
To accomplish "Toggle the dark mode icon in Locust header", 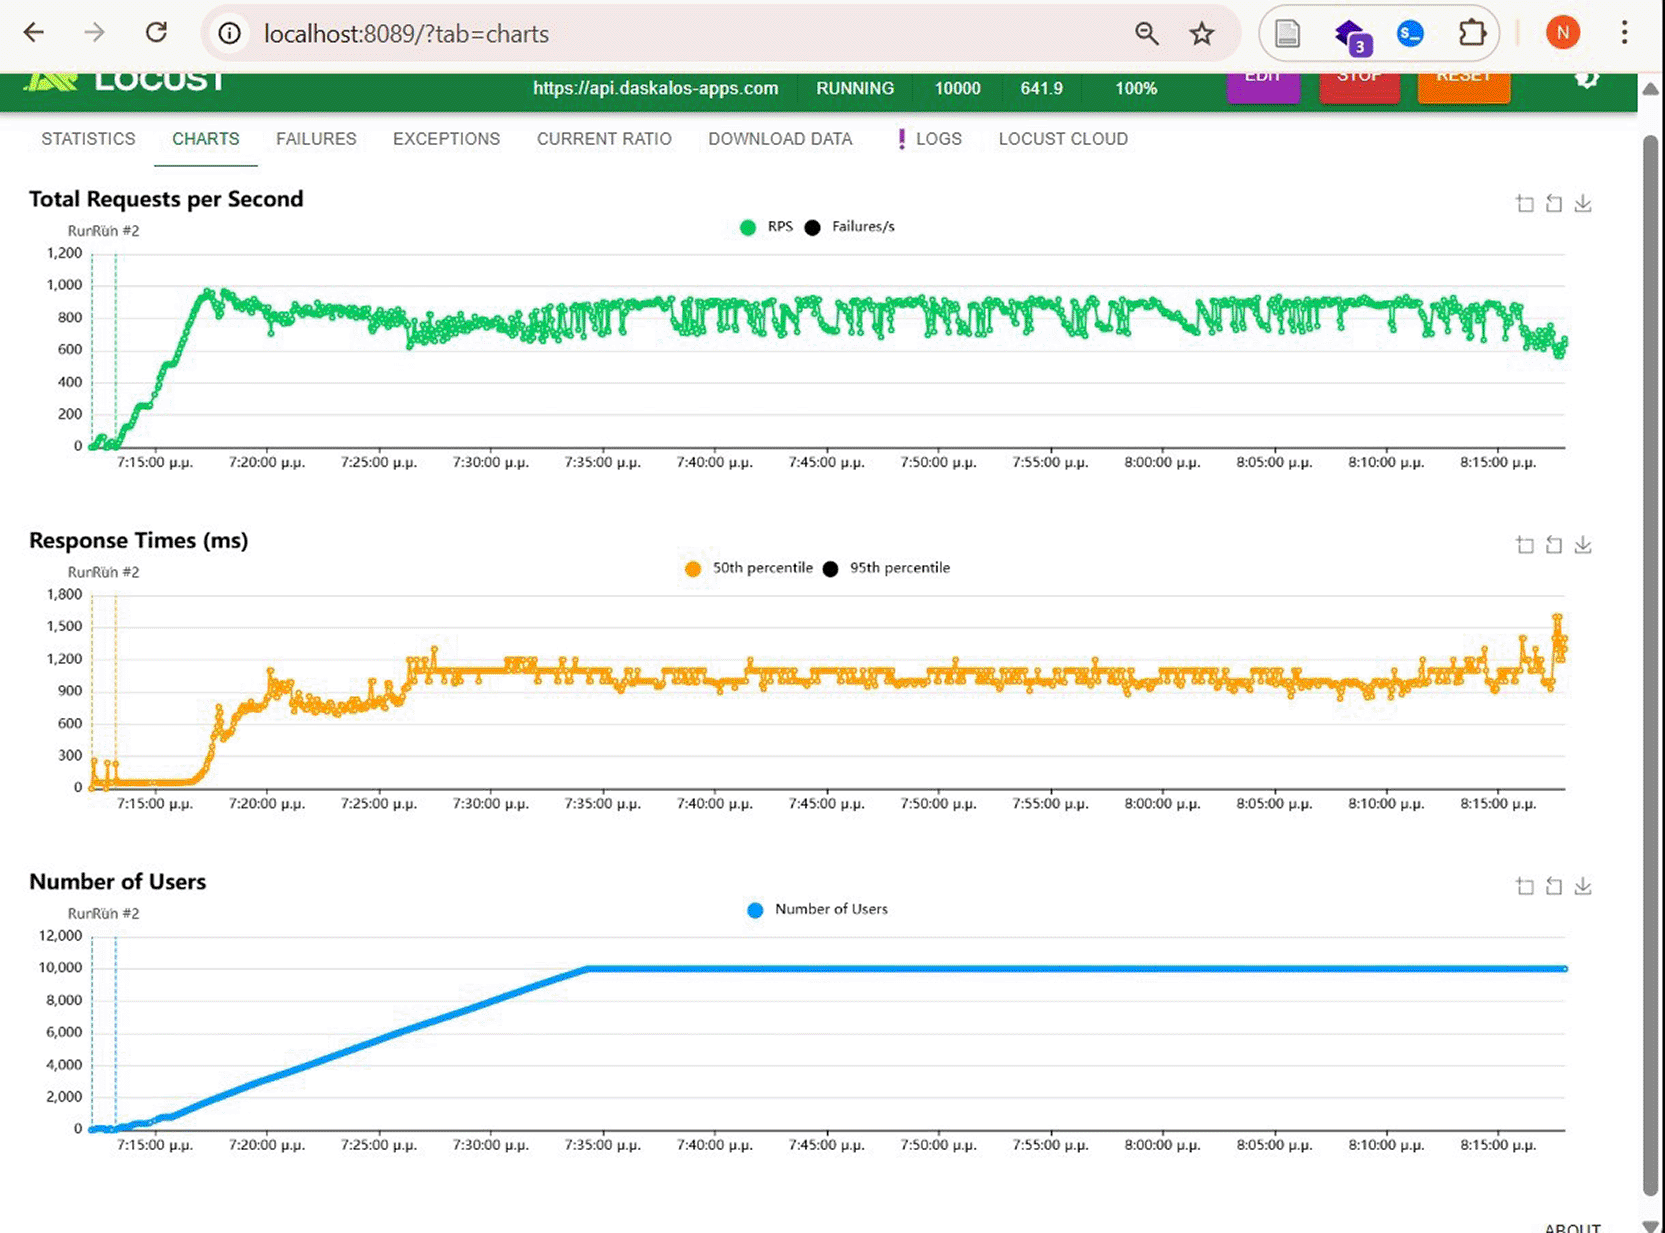I will tap(1587, 80).
